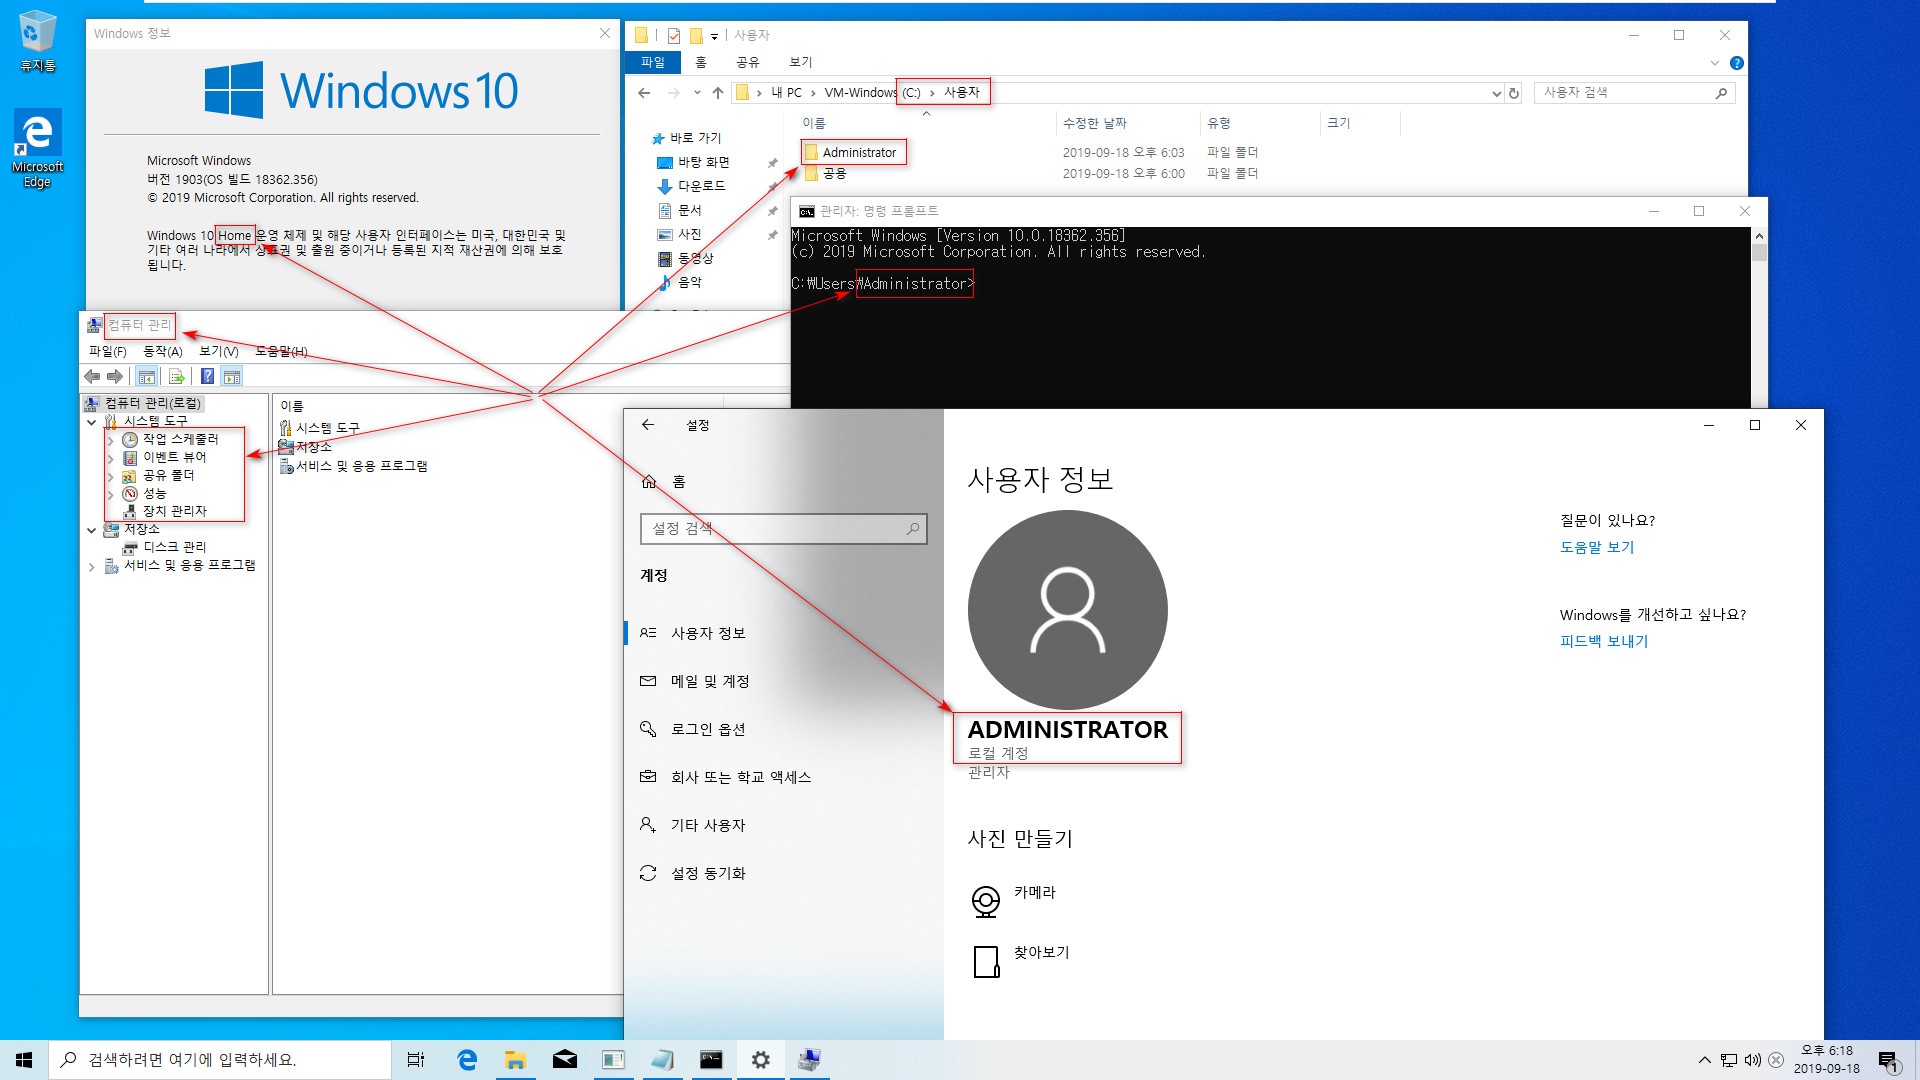Click the 설정 검색 search field

(783, 528)
